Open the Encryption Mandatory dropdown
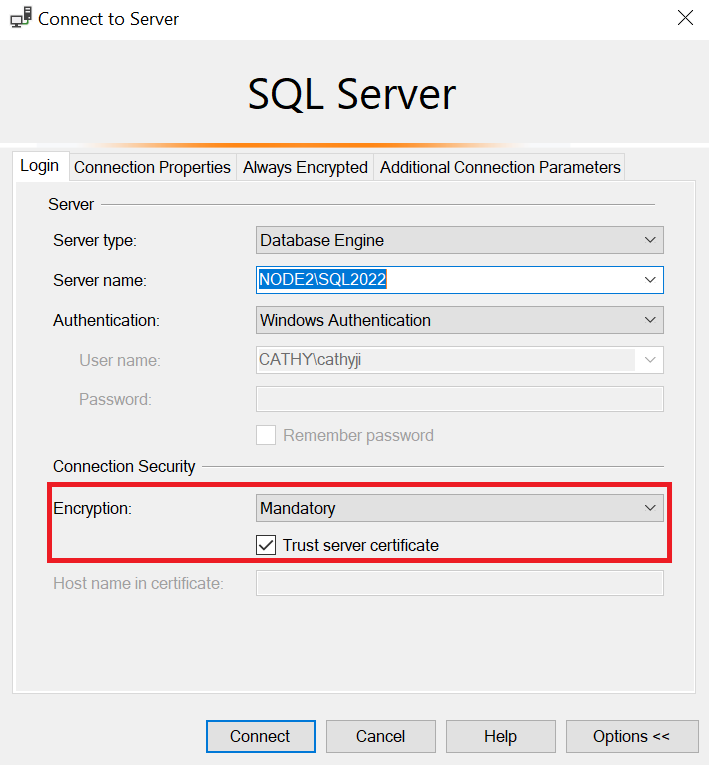Screen dimensions: 709x765 tap(460, 508)
